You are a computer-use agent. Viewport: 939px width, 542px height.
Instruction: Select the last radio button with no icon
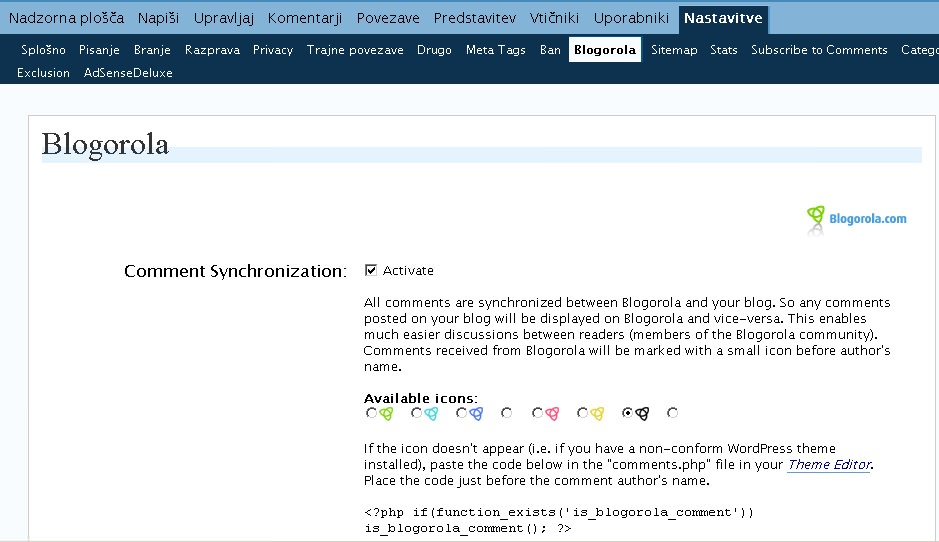pos(672,413)
